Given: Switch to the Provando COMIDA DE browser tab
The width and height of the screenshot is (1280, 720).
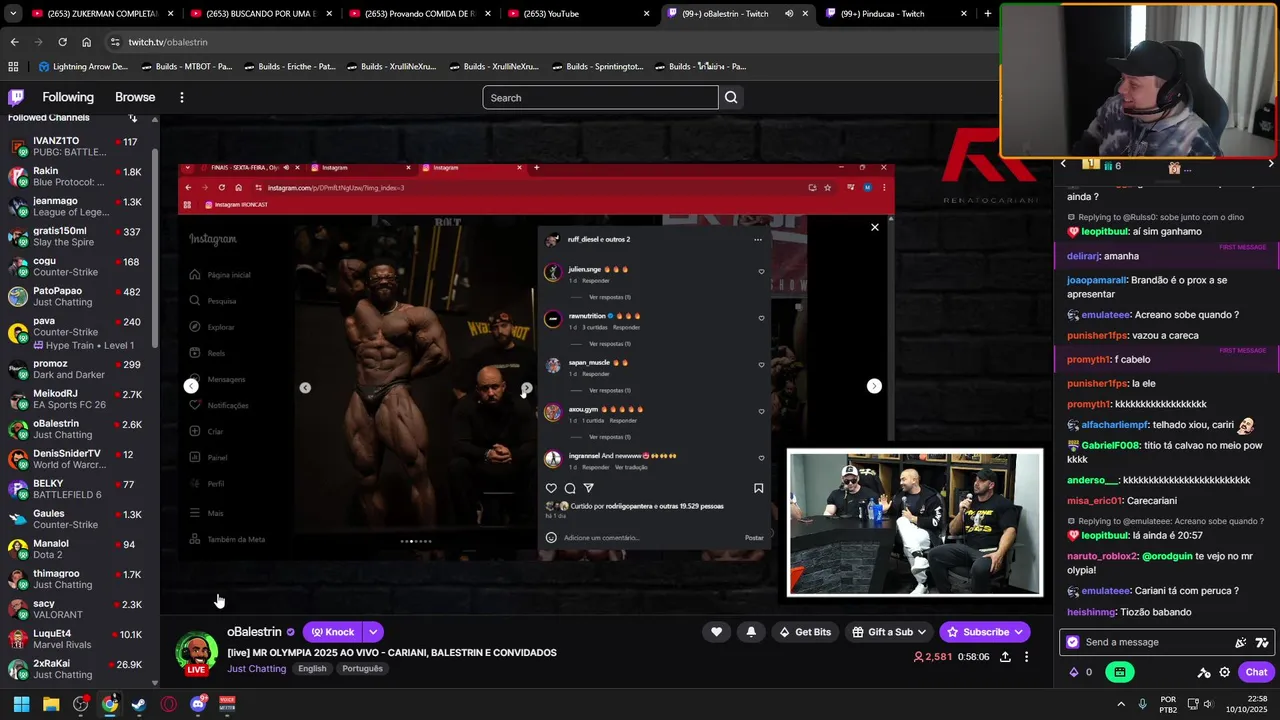Looking at the screenshot, I should click(420, 13).
